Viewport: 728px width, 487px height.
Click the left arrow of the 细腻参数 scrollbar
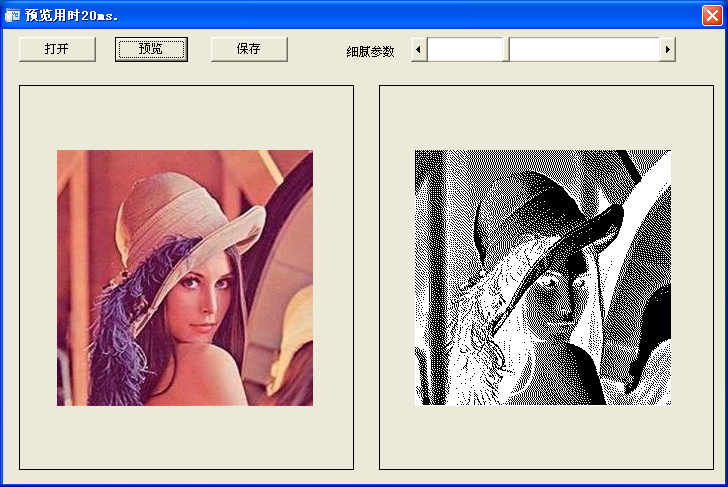[x=419, y=49]
